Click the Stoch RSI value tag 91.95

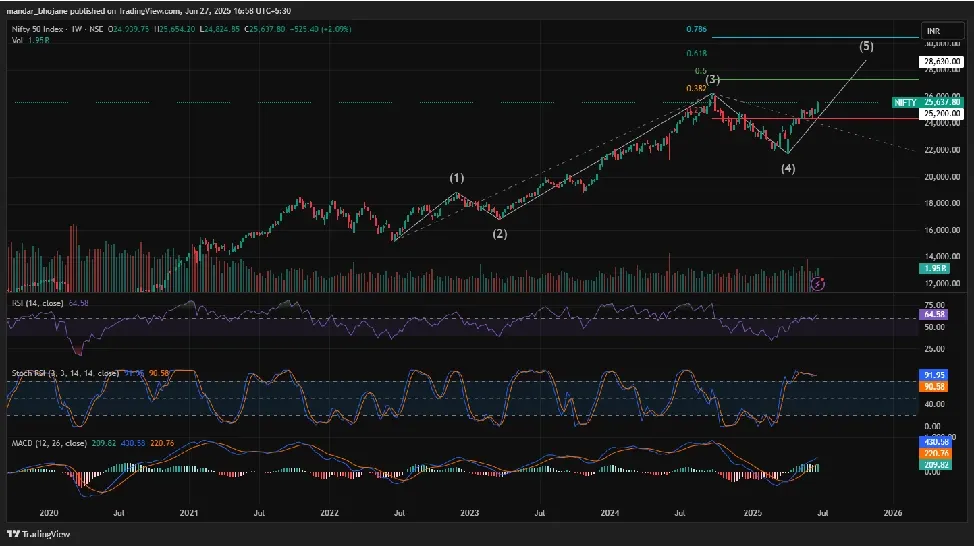[x=933, y=375]
